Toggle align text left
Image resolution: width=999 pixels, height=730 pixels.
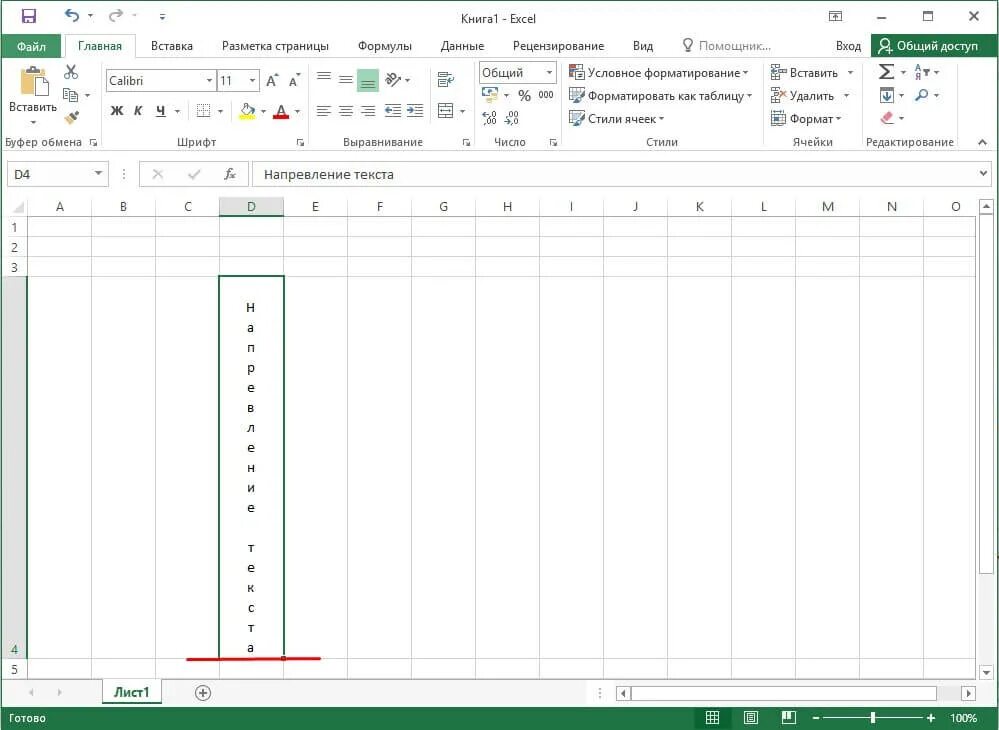[x=324, y=111]
